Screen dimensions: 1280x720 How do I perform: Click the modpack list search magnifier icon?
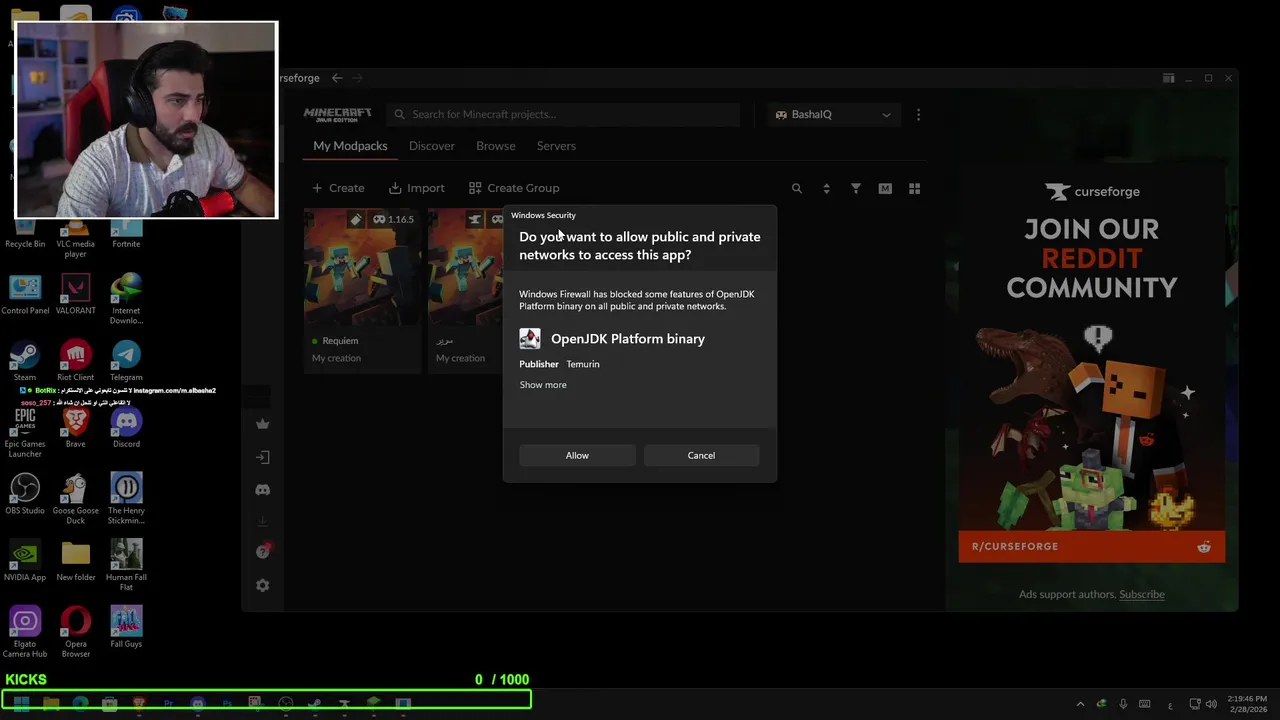(797, 188)
